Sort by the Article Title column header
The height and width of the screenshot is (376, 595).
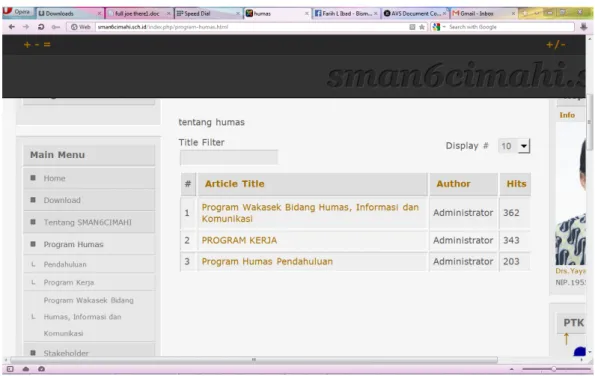[x=235, y=184]
